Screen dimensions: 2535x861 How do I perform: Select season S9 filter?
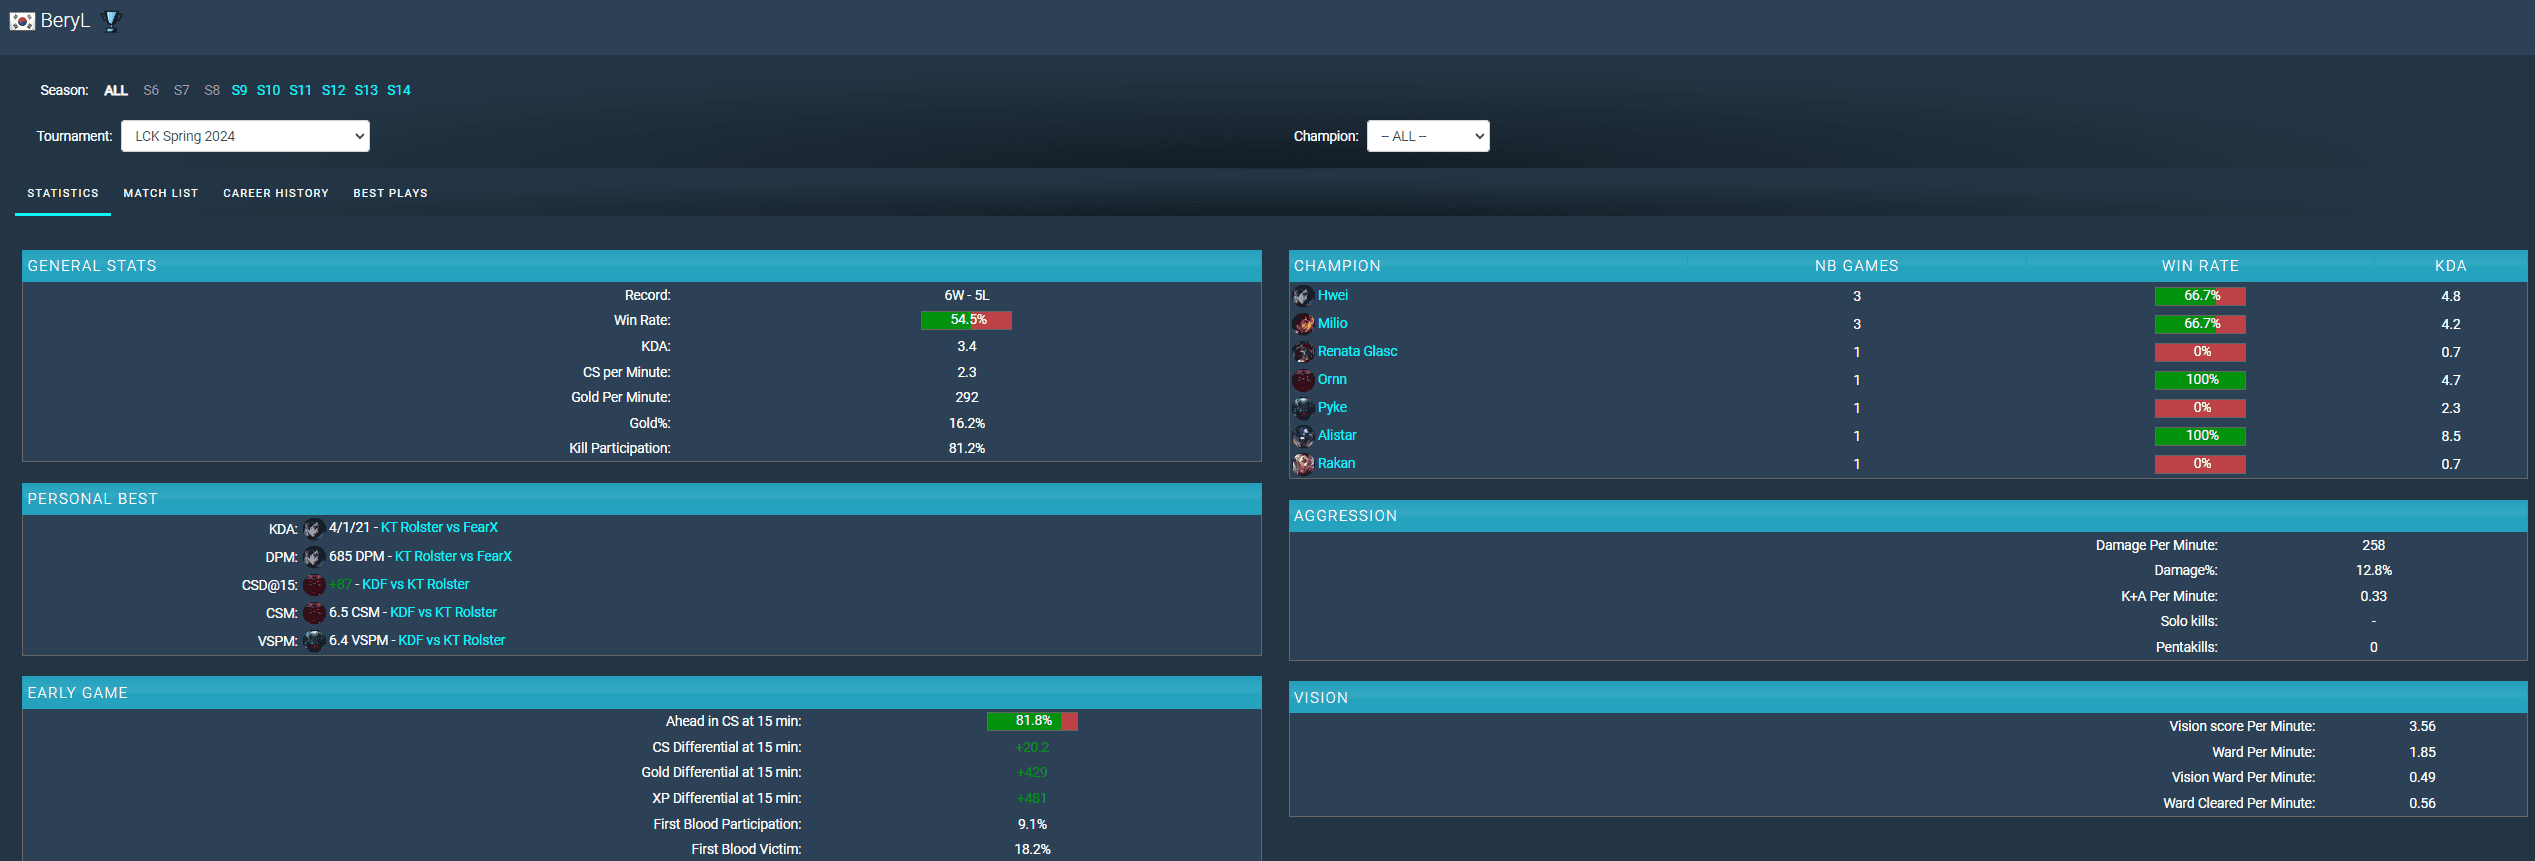[239, 90]
